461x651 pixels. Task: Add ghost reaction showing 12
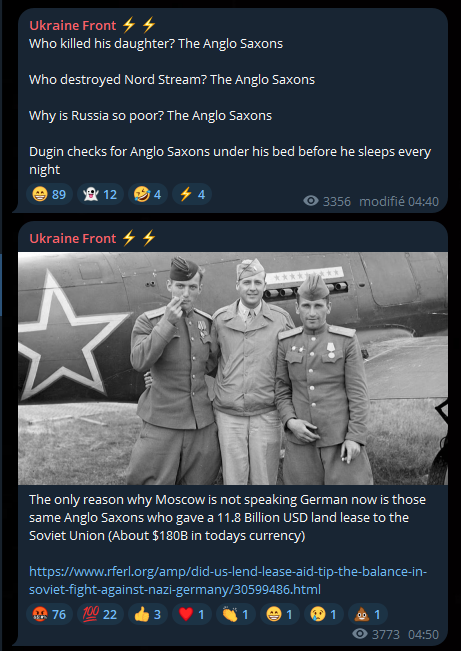point(100,194)
